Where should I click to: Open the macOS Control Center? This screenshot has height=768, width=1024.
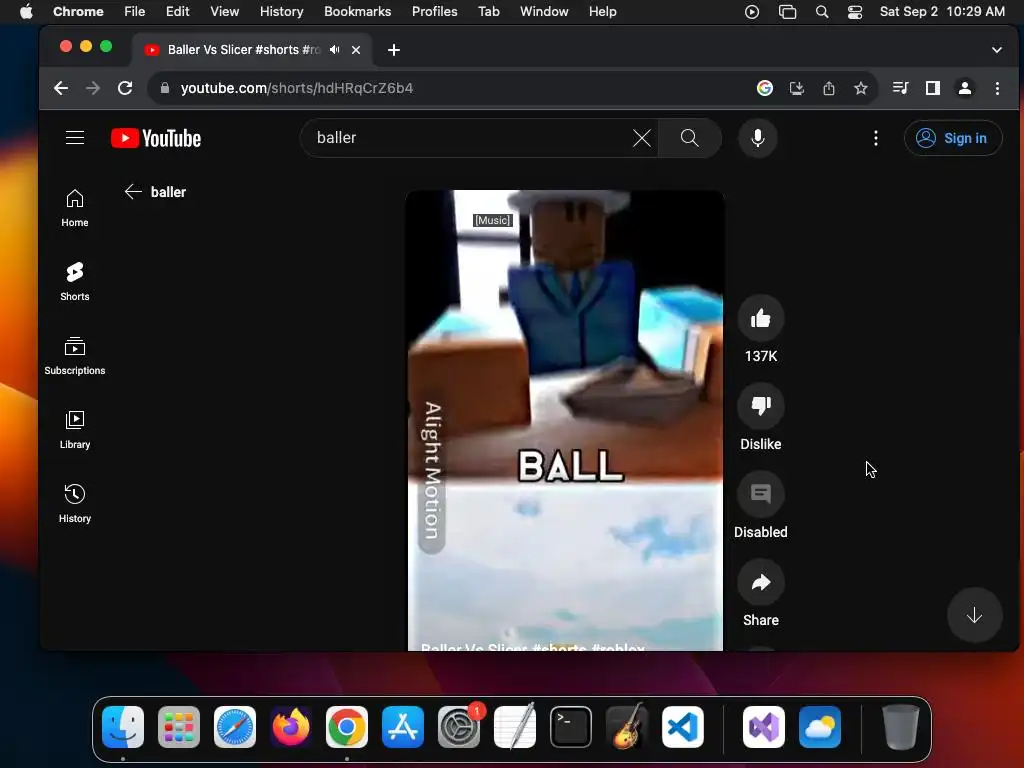click(x=855, y=12)
